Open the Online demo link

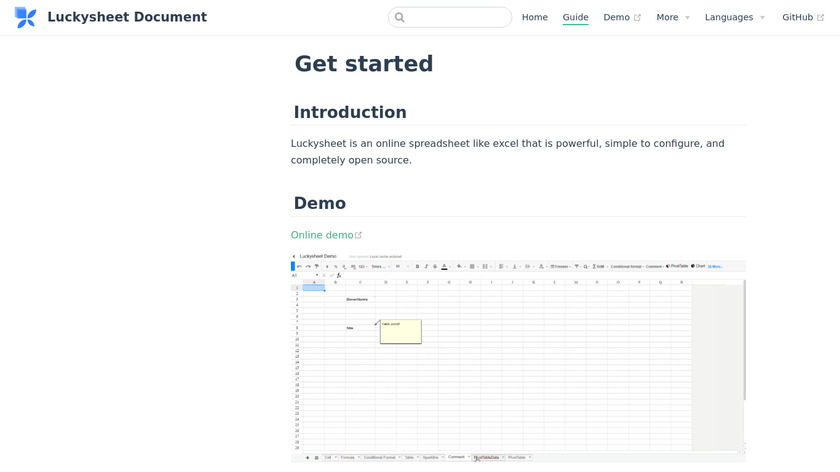pyautogui.click(x=322, y=235)
